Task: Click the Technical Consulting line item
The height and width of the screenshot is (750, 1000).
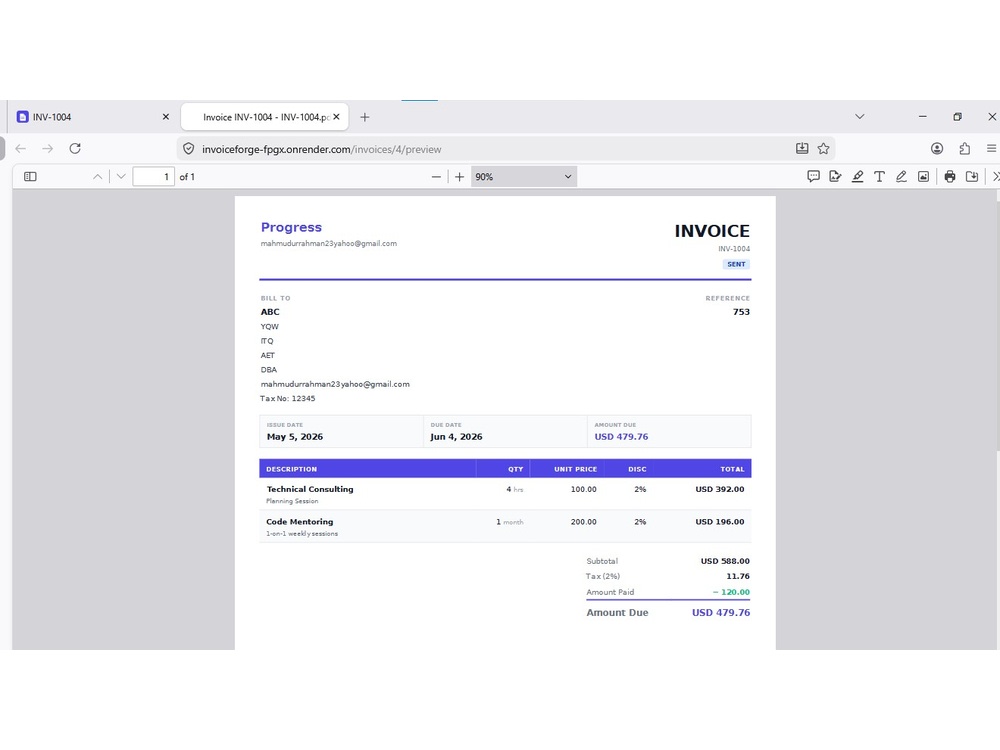Action: 310,489
